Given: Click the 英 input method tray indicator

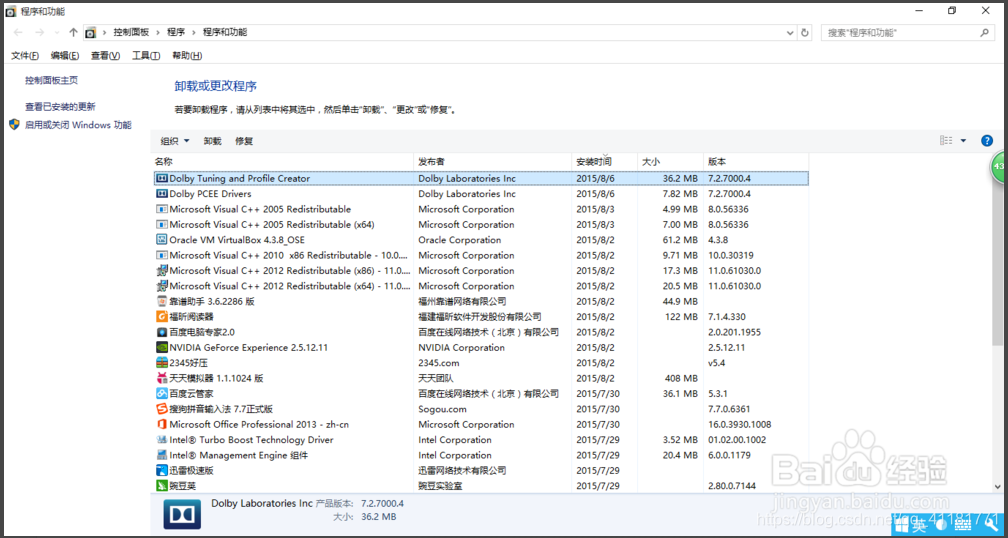Looking at the screenshot, I should tap(919, 526).
